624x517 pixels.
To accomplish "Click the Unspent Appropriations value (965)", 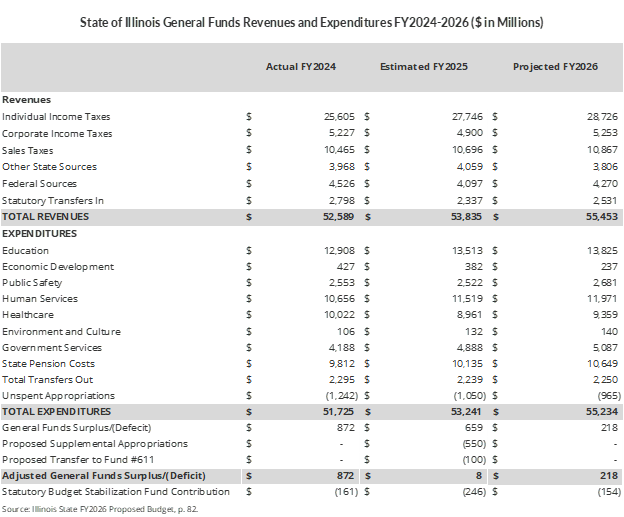I will tap(609, 396).
